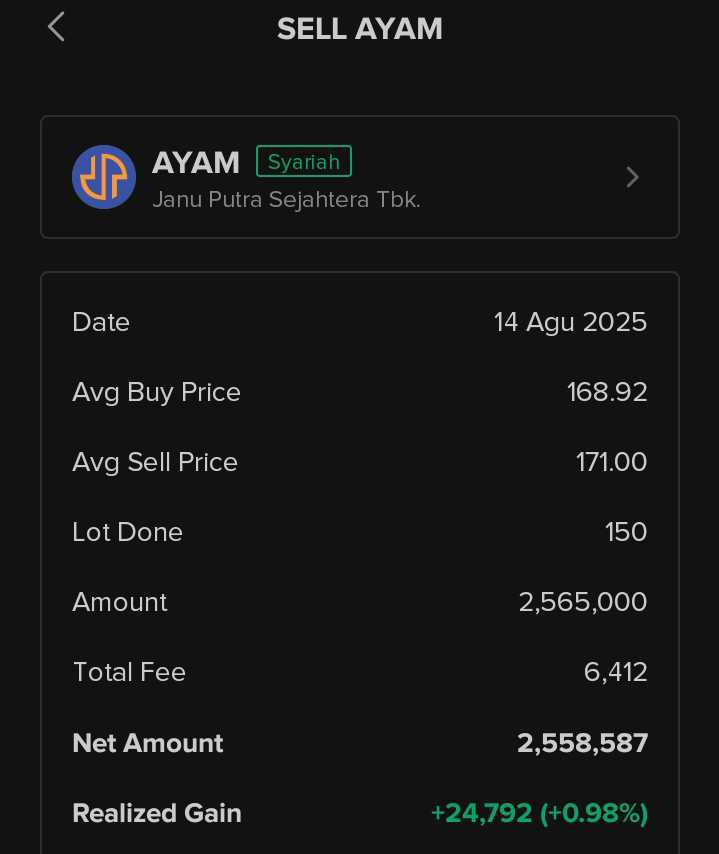Viewport: 719px width, 854px height.
Task: Tap the Total Fee label
Action: [x=130, y=672]
